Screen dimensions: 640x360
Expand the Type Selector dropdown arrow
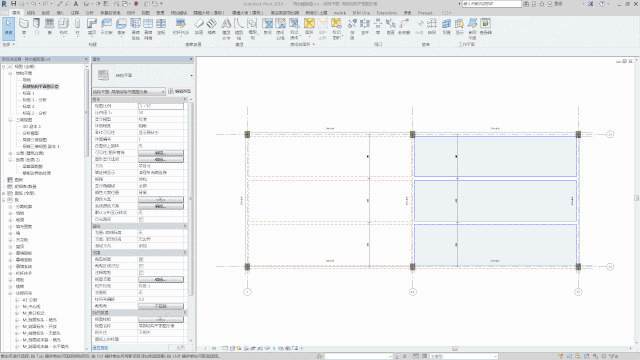click(x=191, y=76)
